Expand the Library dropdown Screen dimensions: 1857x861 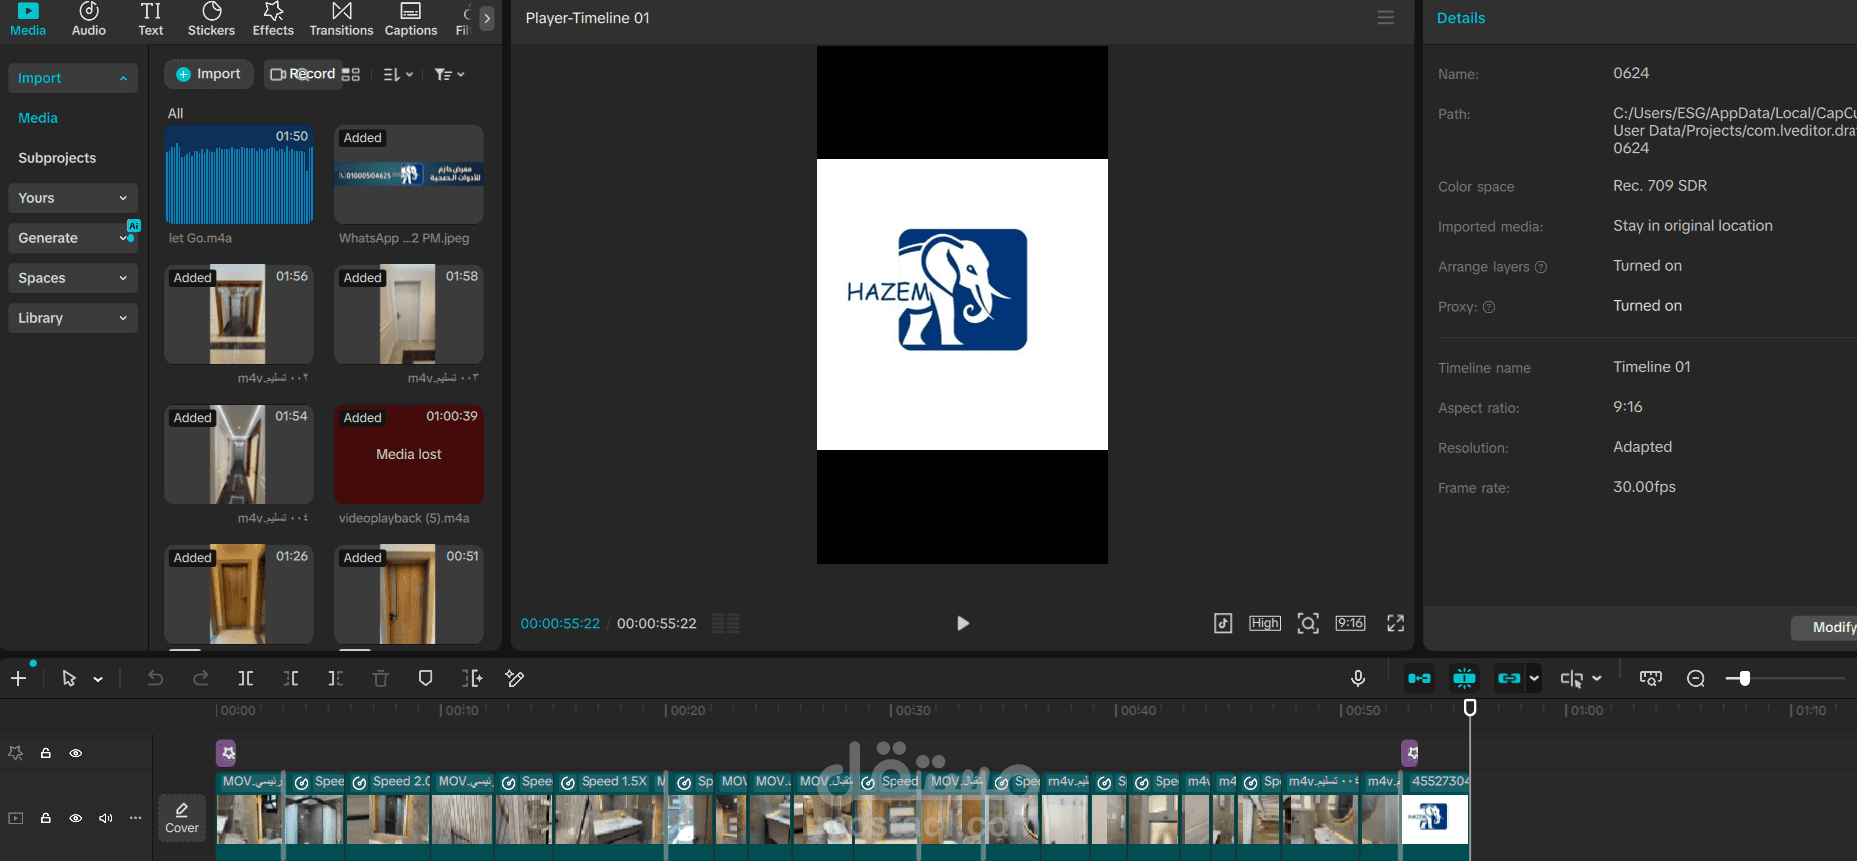click(x=73, y=318)
